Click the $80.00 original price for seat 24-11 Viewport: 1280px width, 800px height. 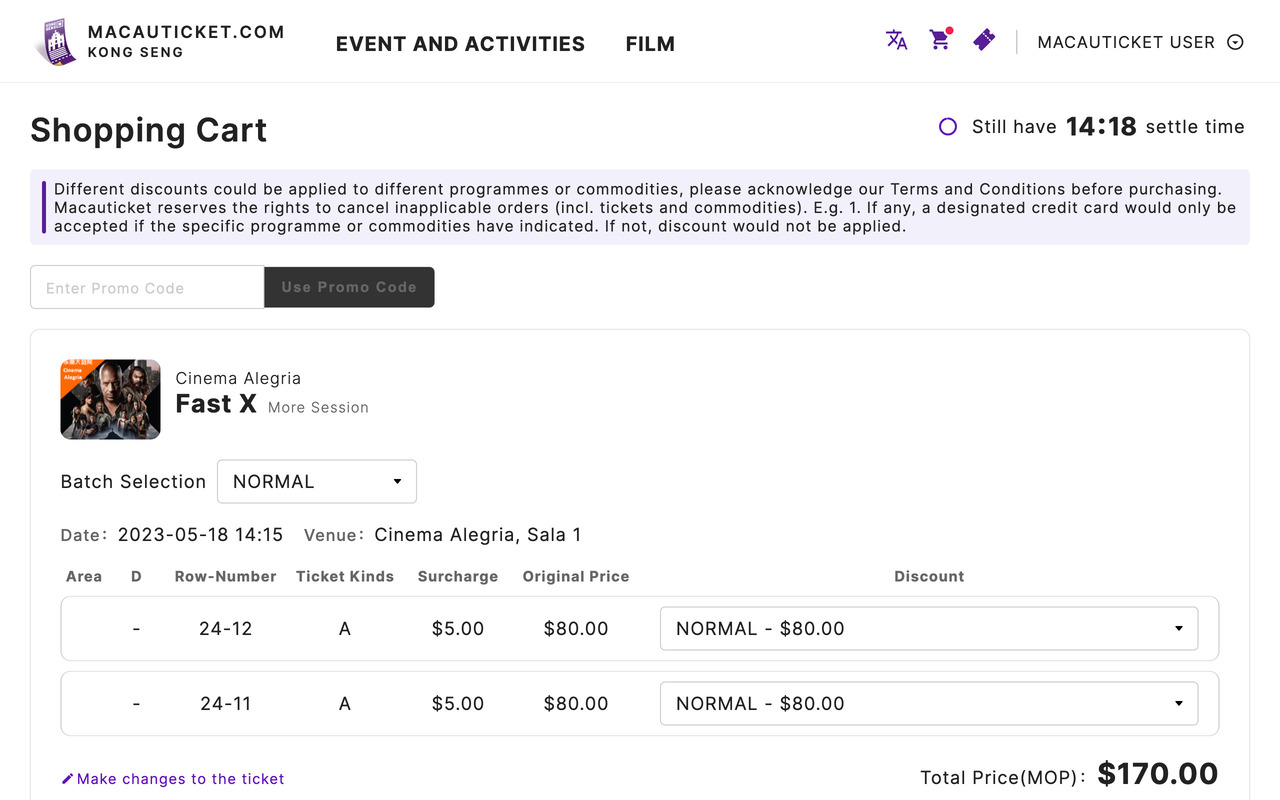click(x=576, y=704)
